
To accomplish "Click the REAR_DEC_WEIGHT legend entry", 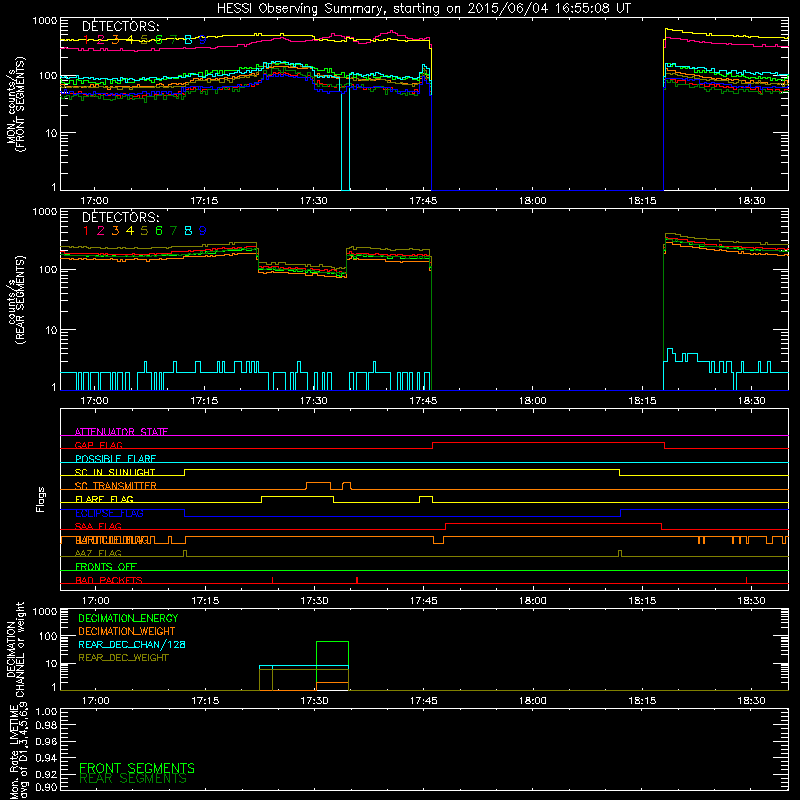I will [x=123, y=658].
